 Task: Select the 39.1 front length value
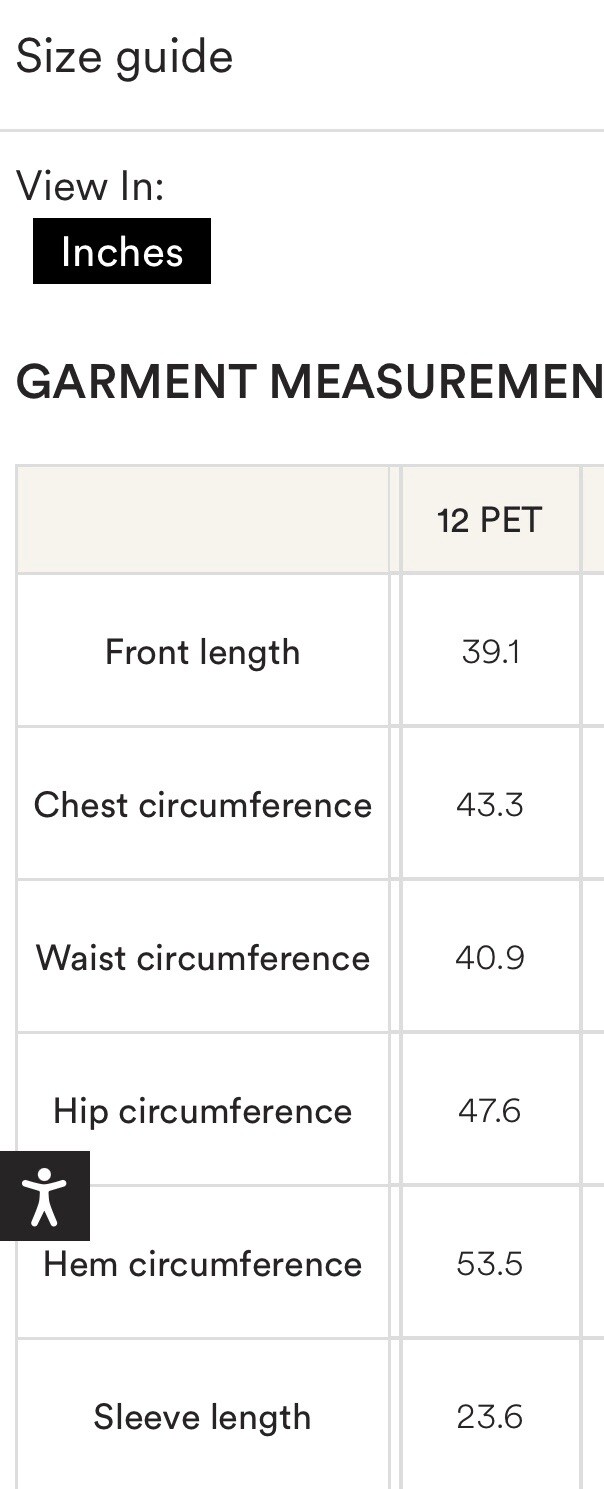pos(490,652)
